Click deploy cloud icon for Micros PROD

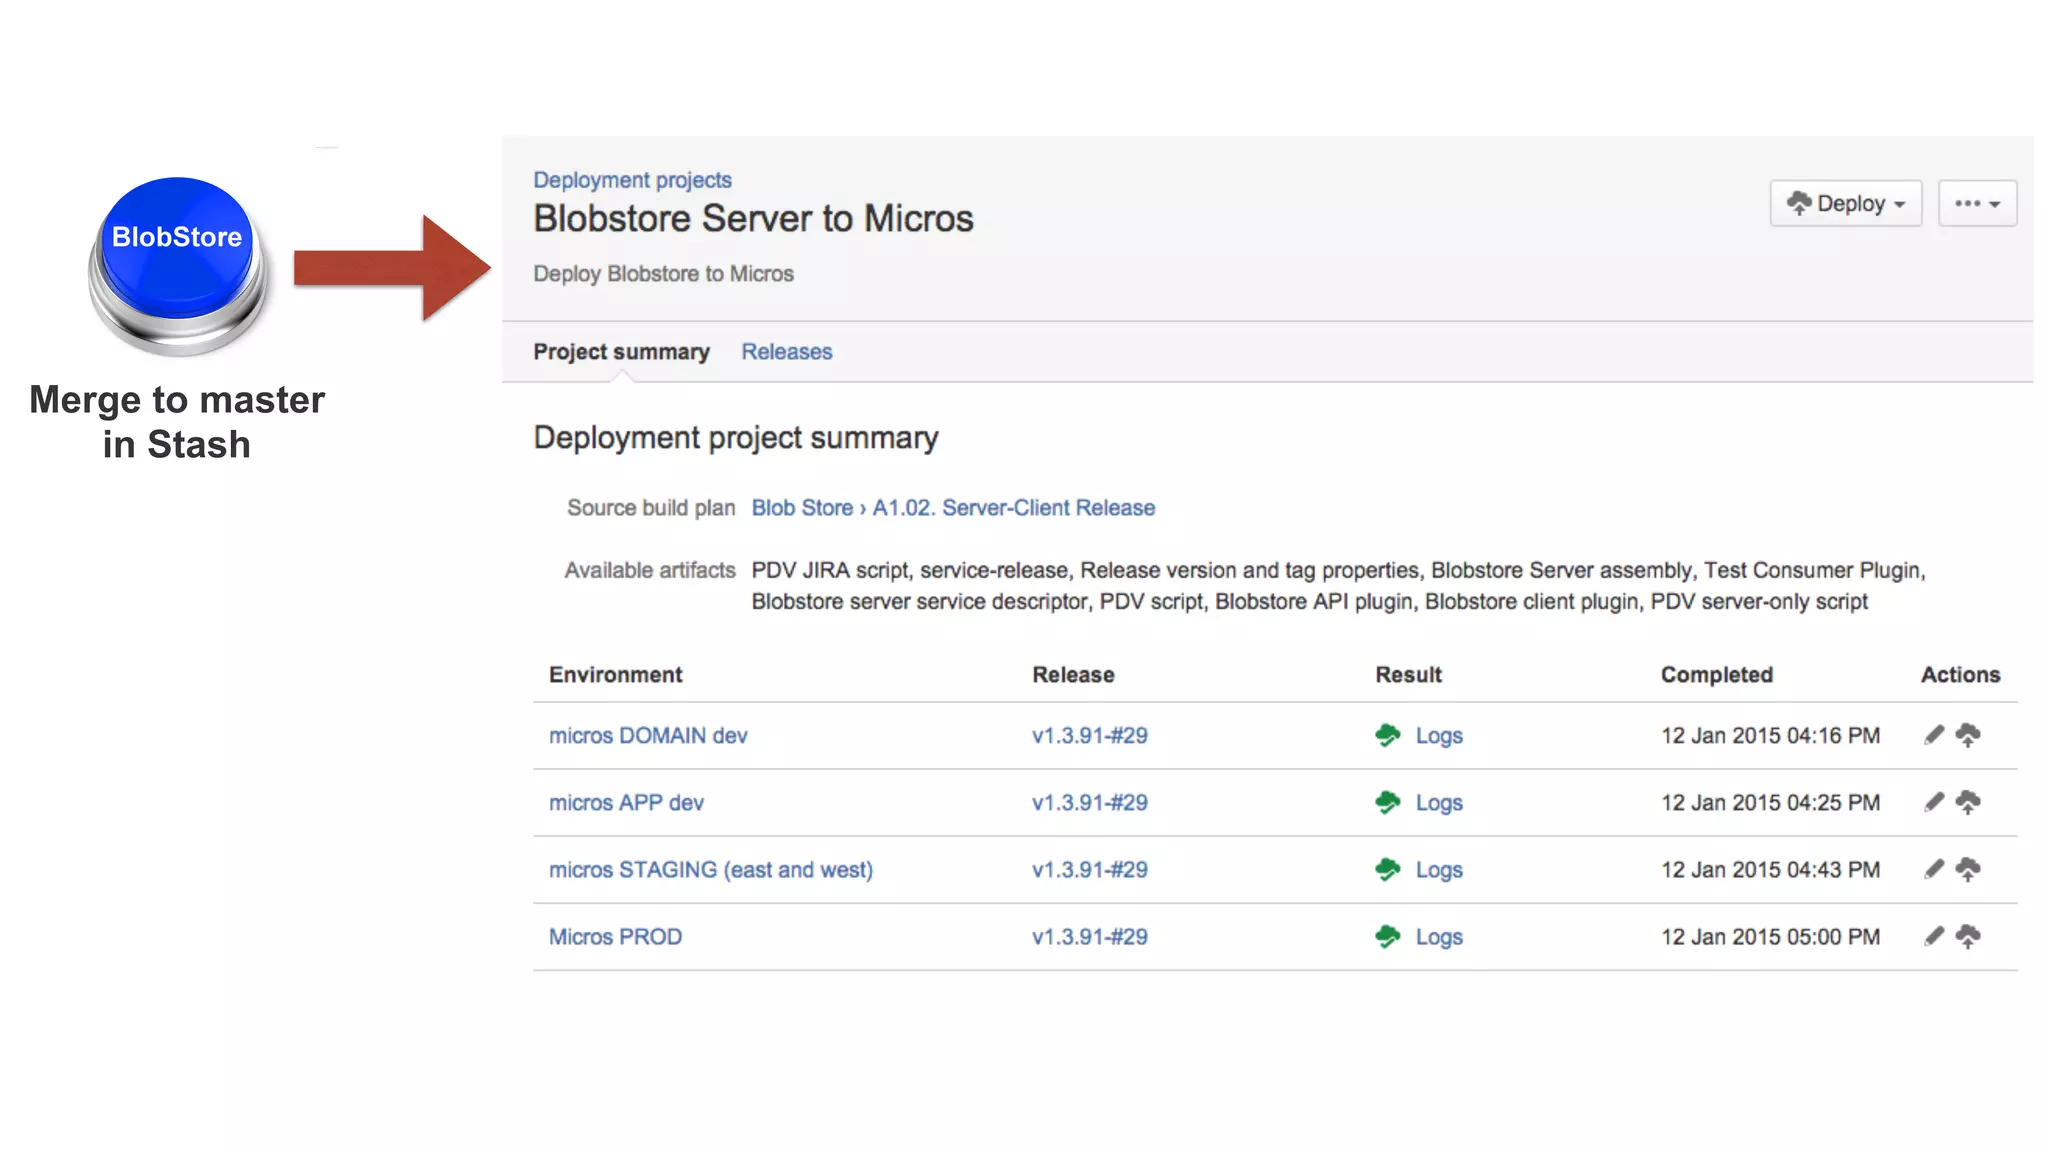point(1968,936)
